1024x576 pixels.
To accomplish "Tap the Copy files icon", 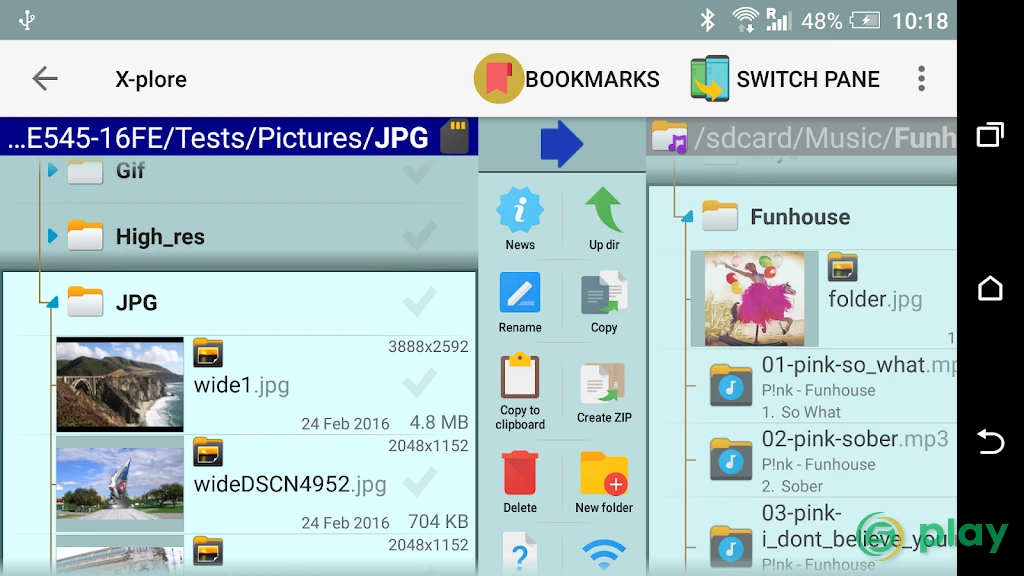I will tap(603, 293).
